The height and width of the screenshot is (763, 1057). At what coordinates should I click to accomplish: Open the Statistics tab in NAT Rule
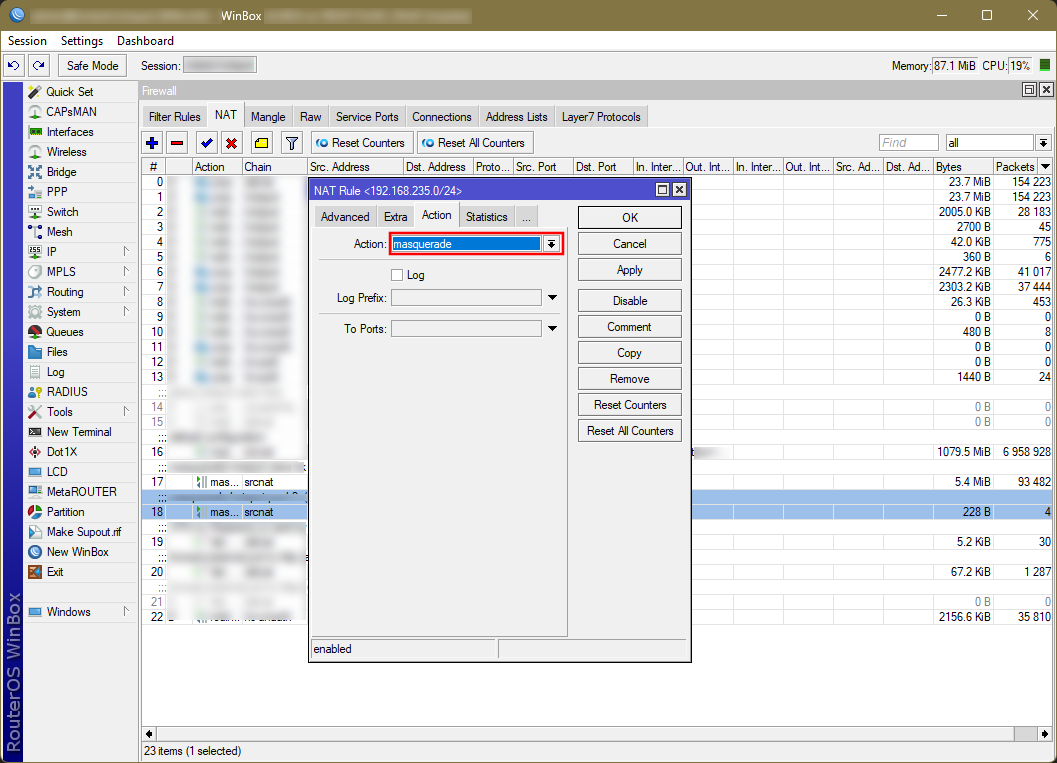click(x=486, y=217)
